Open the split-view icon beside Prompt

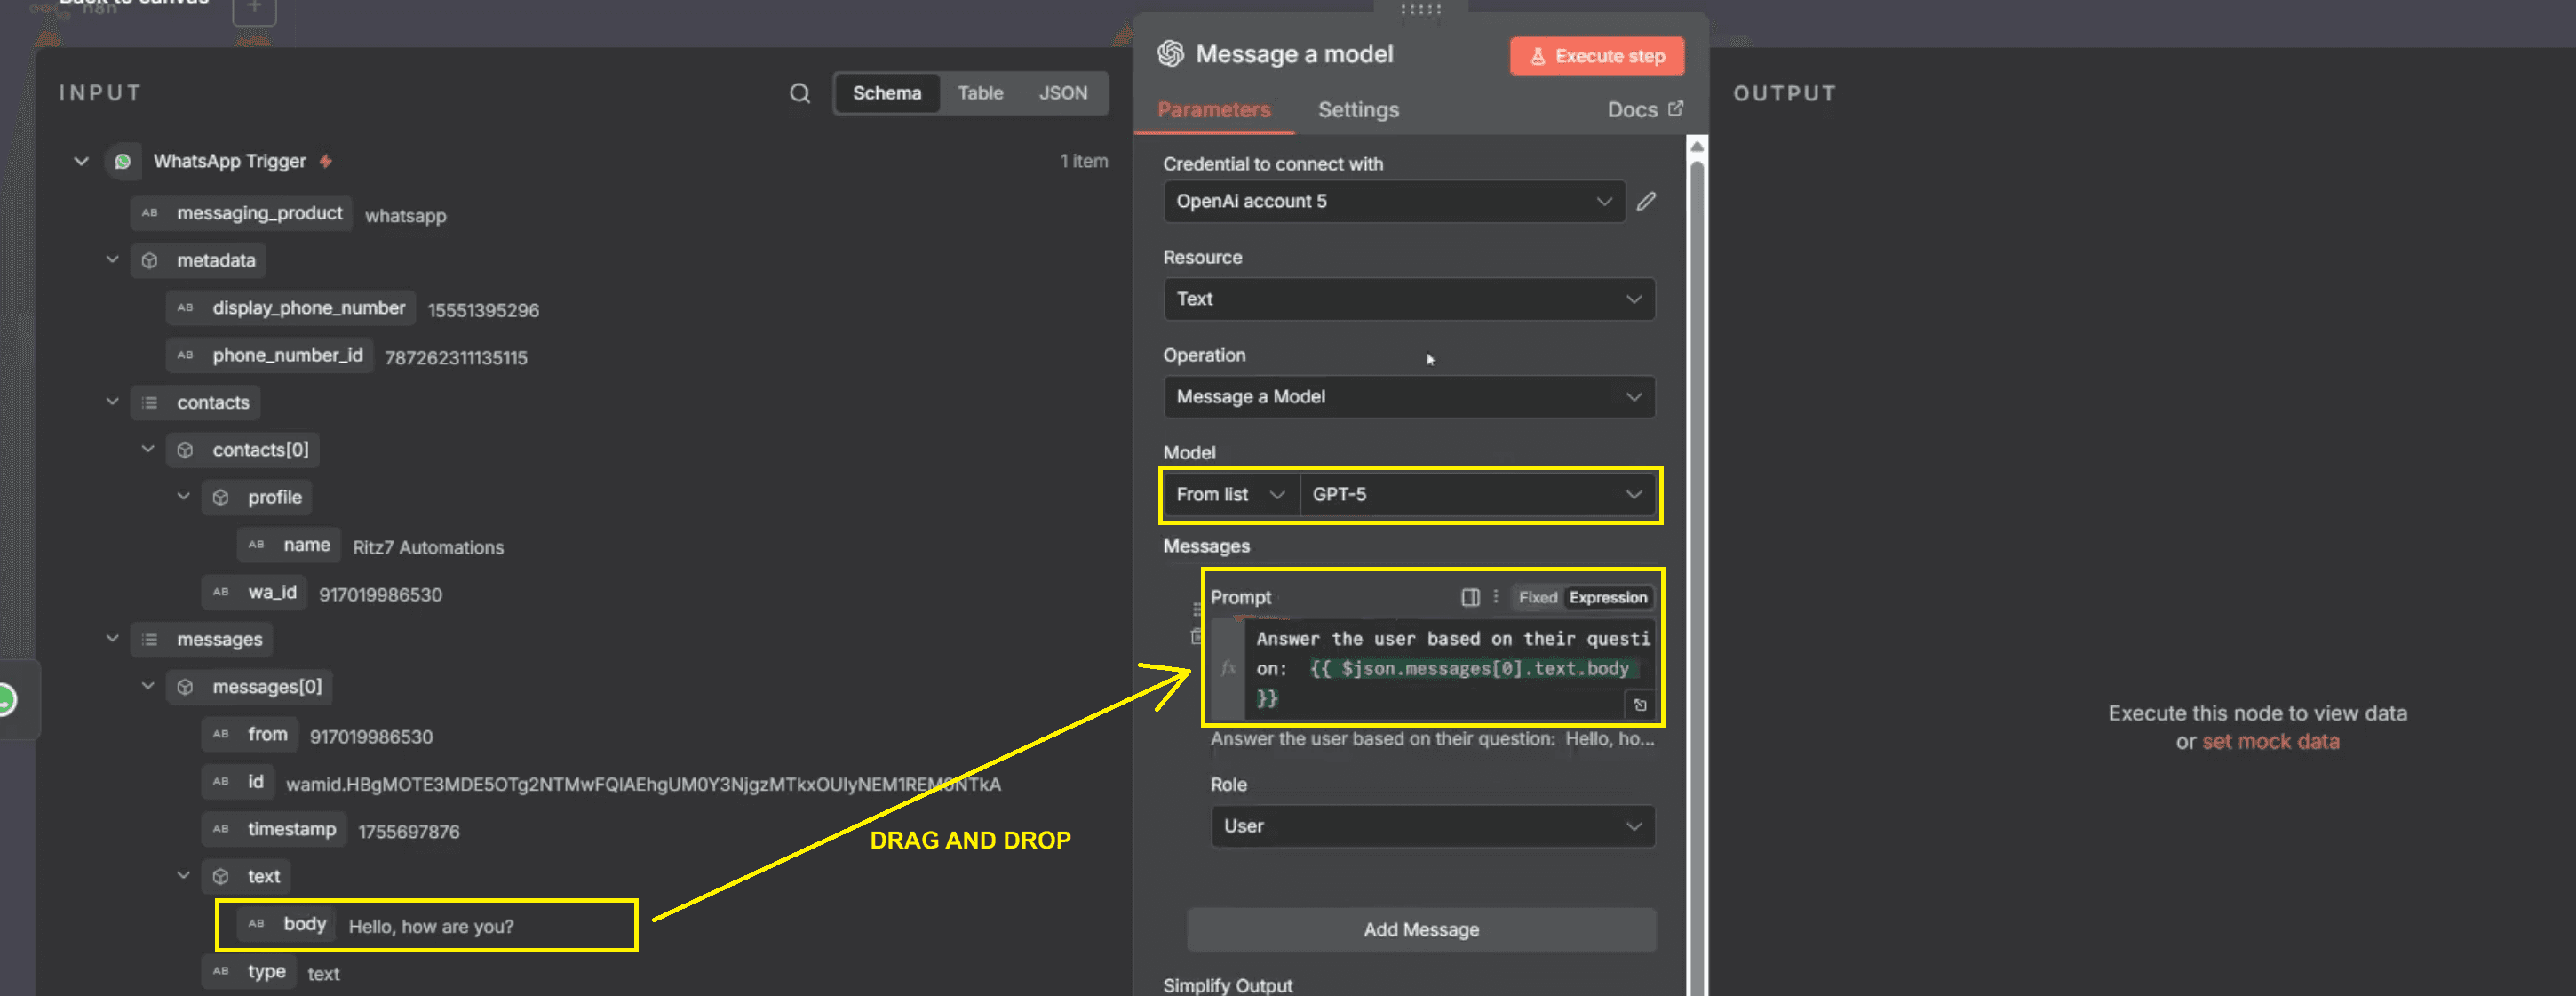(x=1470, y=597)
